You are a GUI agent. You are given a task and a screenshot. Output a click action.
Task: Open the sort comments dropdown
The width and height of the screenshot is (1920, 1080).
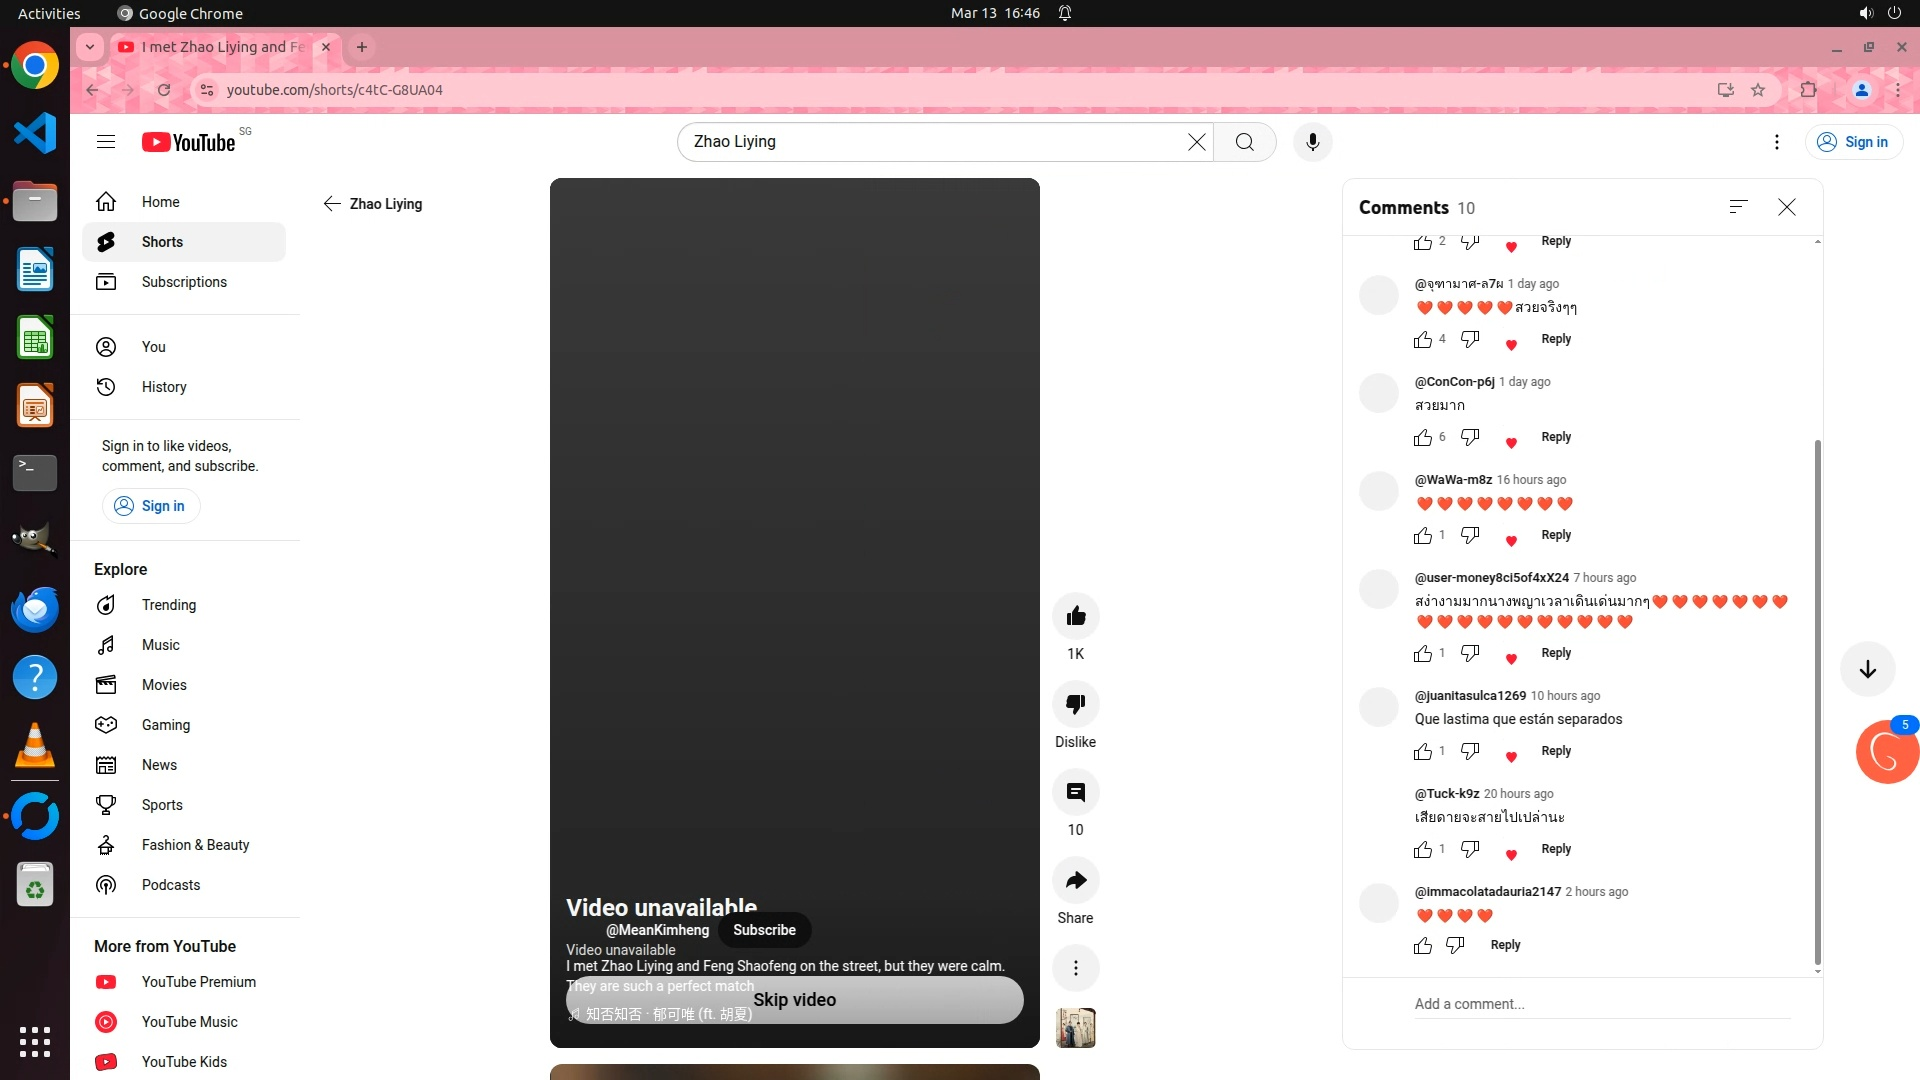click(x=1738, y=207)
